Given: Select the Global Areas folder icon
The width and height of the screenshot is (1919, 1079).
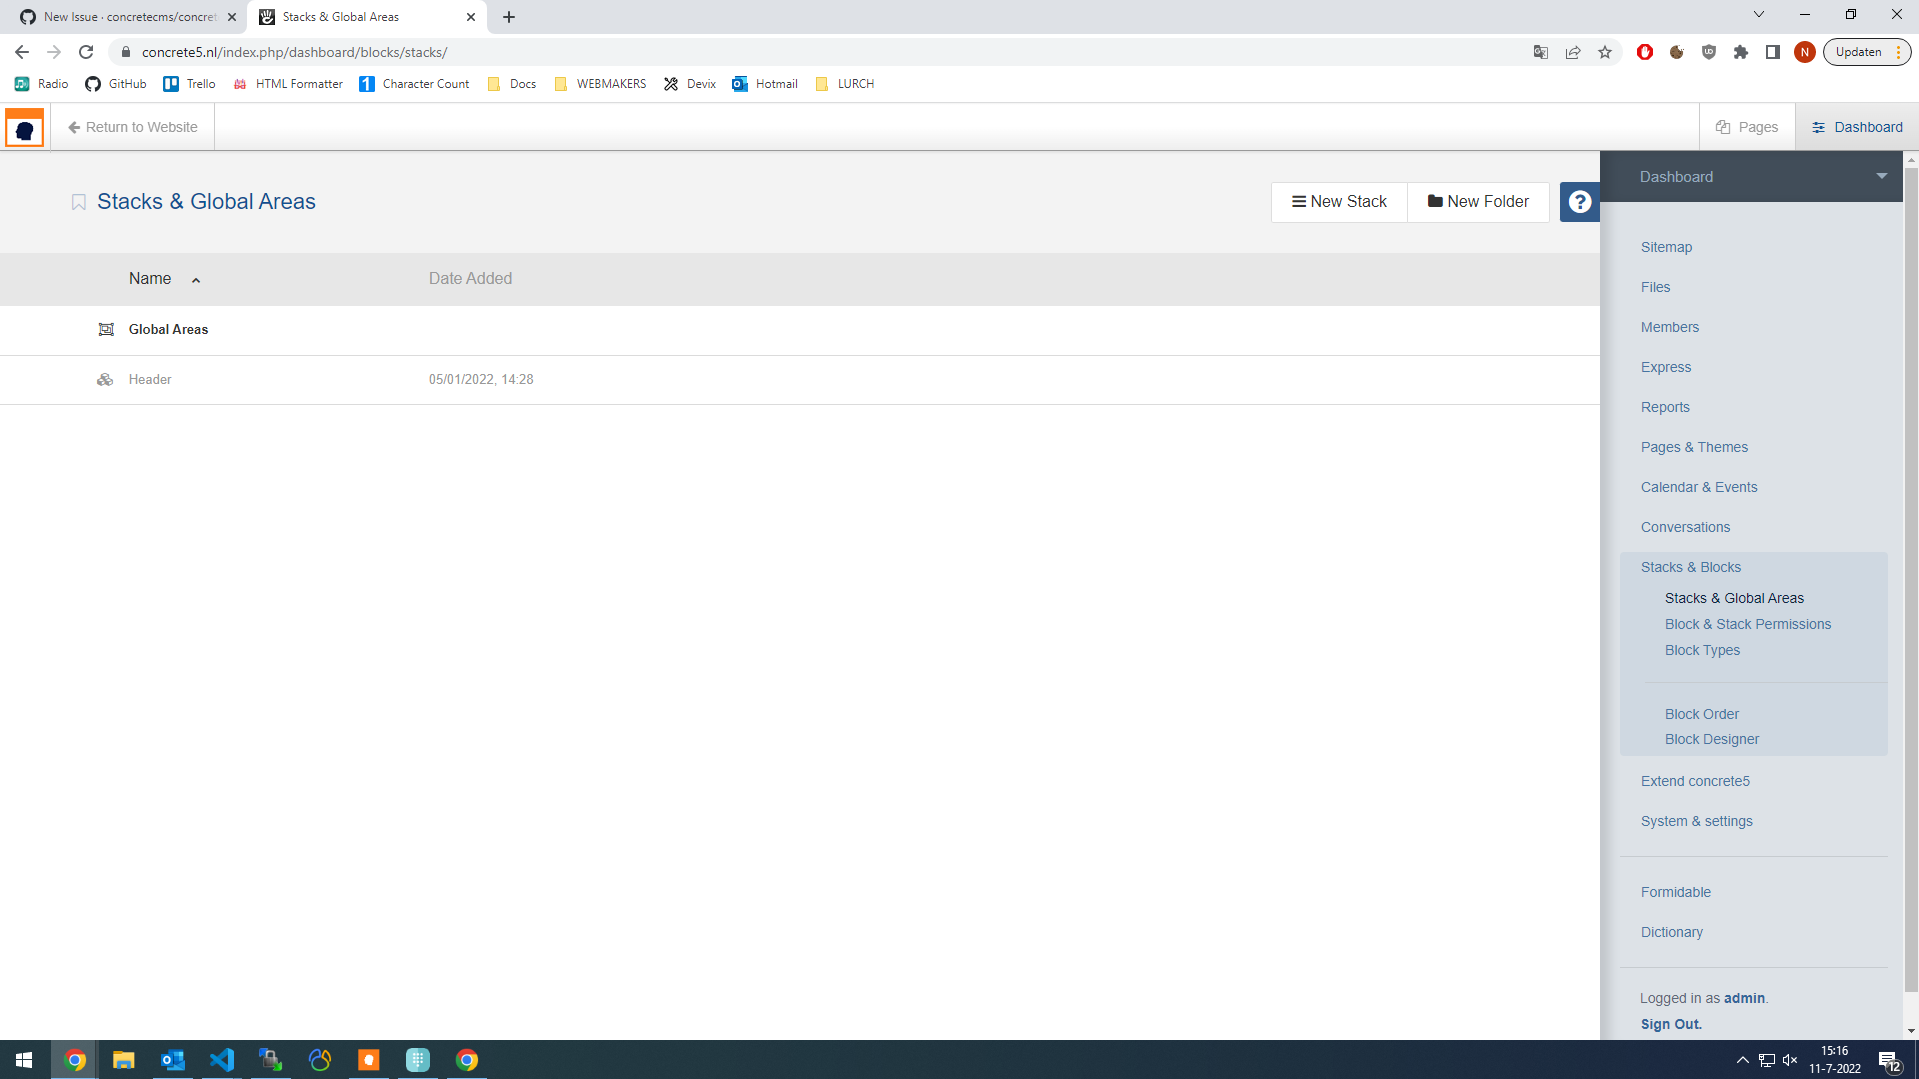Looking at the screenshot, I should tap(105, 328).
